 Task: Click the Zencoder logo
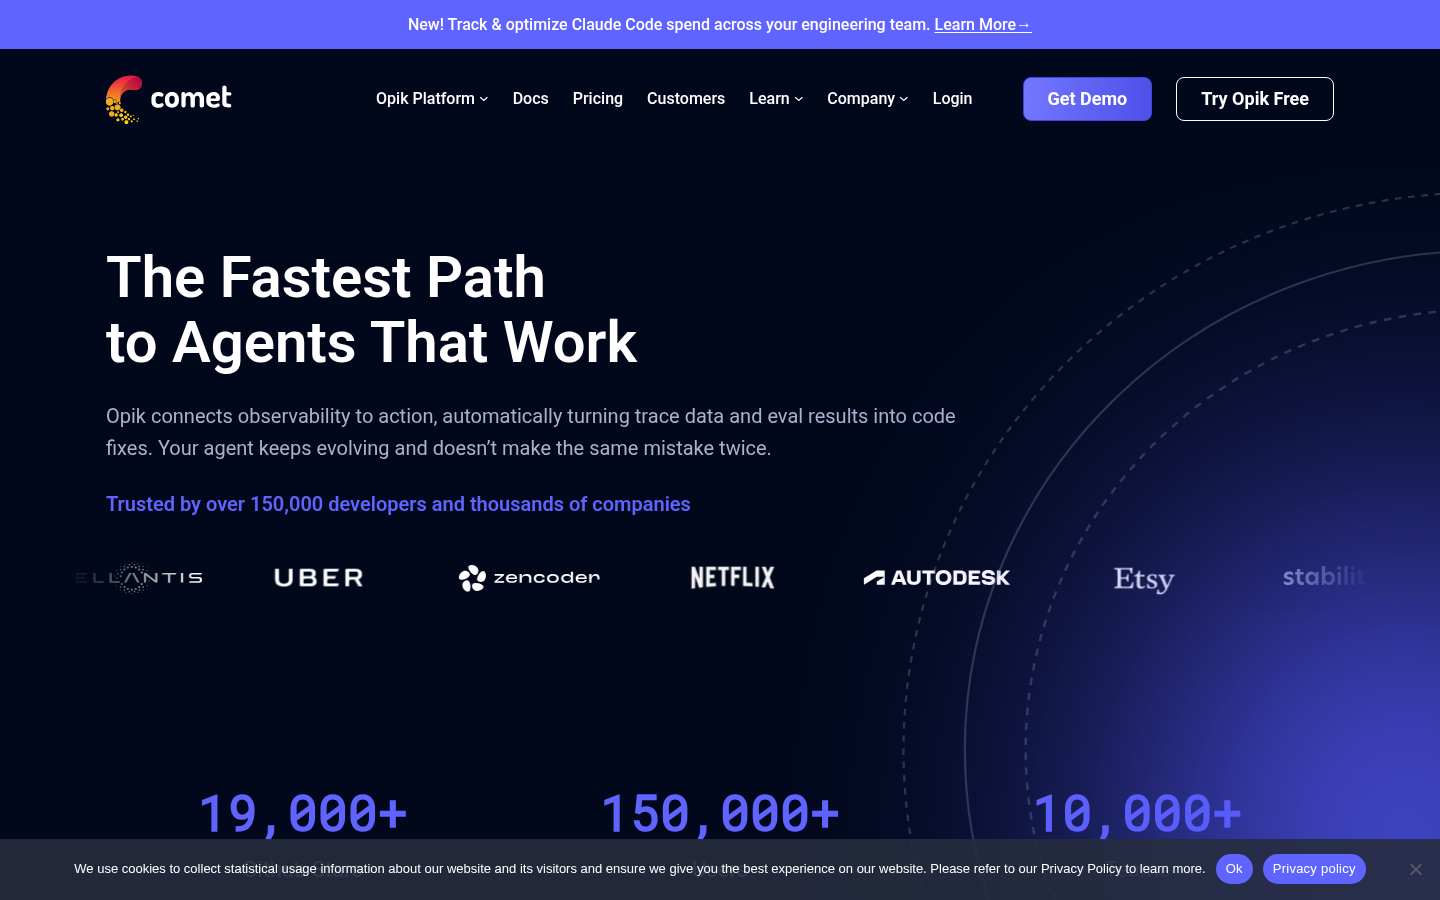(529, 578)
